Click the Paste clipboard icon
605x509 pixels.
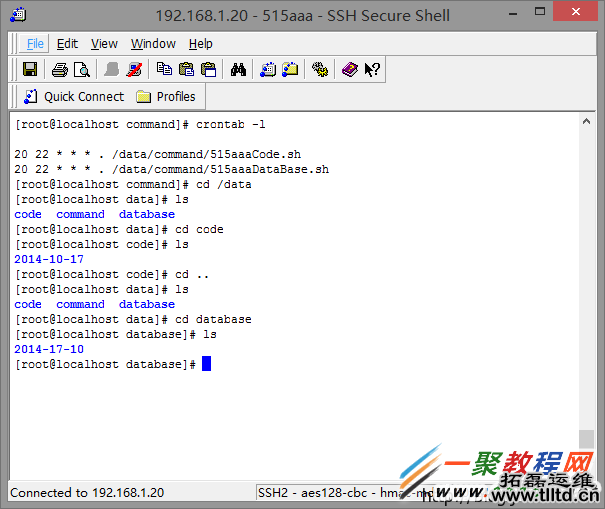[x=186, y=69]
